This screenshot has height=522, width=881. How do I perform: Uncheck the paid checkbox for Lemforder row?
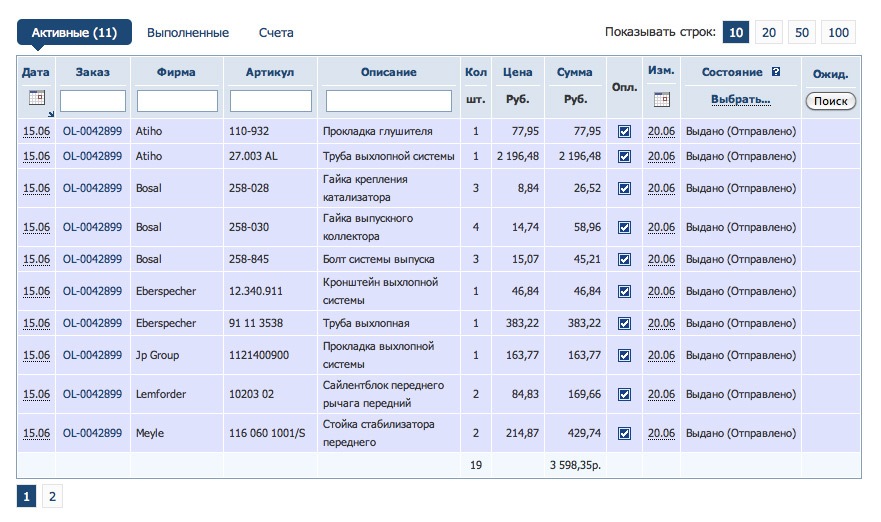625,394
